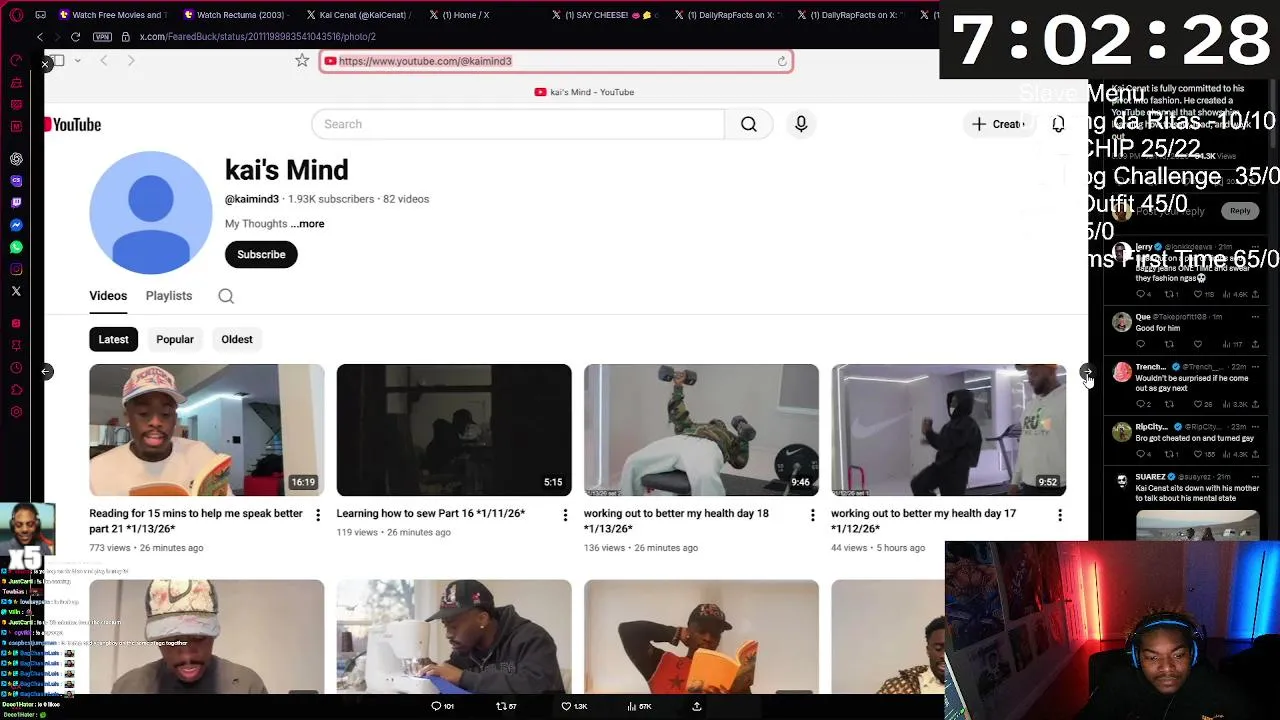Click voice search microphone icon
This screenshot has height=720, width=1280.
pyautogui.click(x=801, y=124)
